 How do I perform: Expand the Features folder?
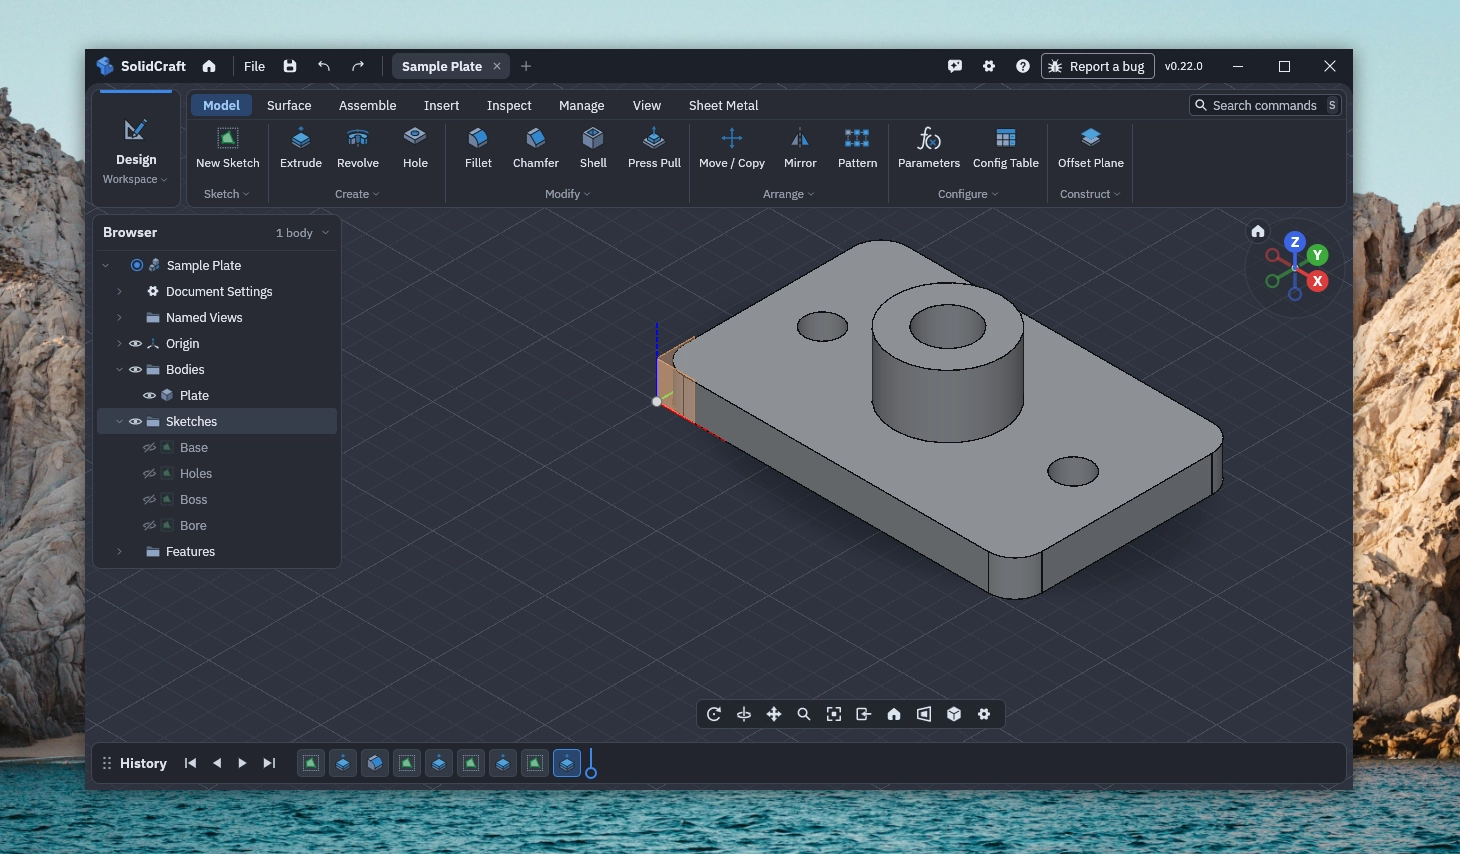119,552
